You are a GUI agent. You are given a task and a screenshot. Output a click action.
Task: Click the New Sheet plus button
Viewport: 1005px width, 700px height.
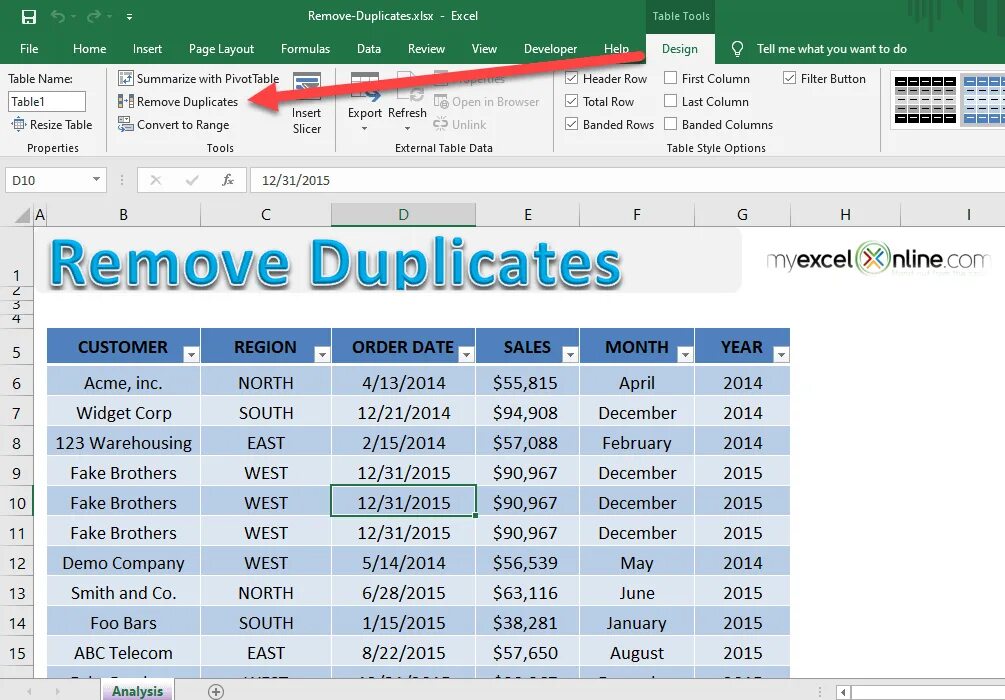point(215,690)
